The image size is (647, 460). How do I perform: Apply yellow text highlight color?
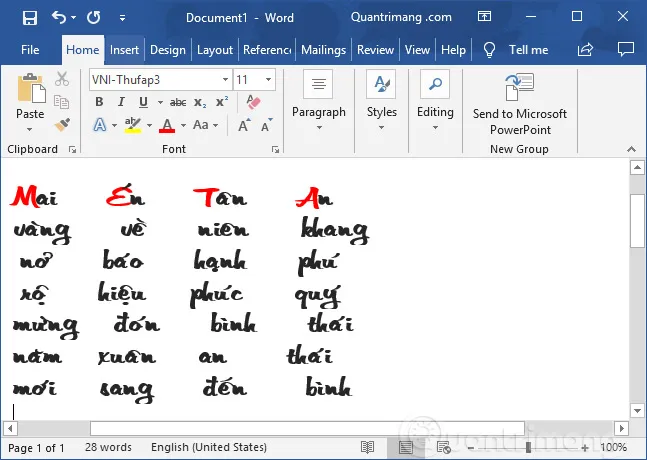(x=132, y=125)
